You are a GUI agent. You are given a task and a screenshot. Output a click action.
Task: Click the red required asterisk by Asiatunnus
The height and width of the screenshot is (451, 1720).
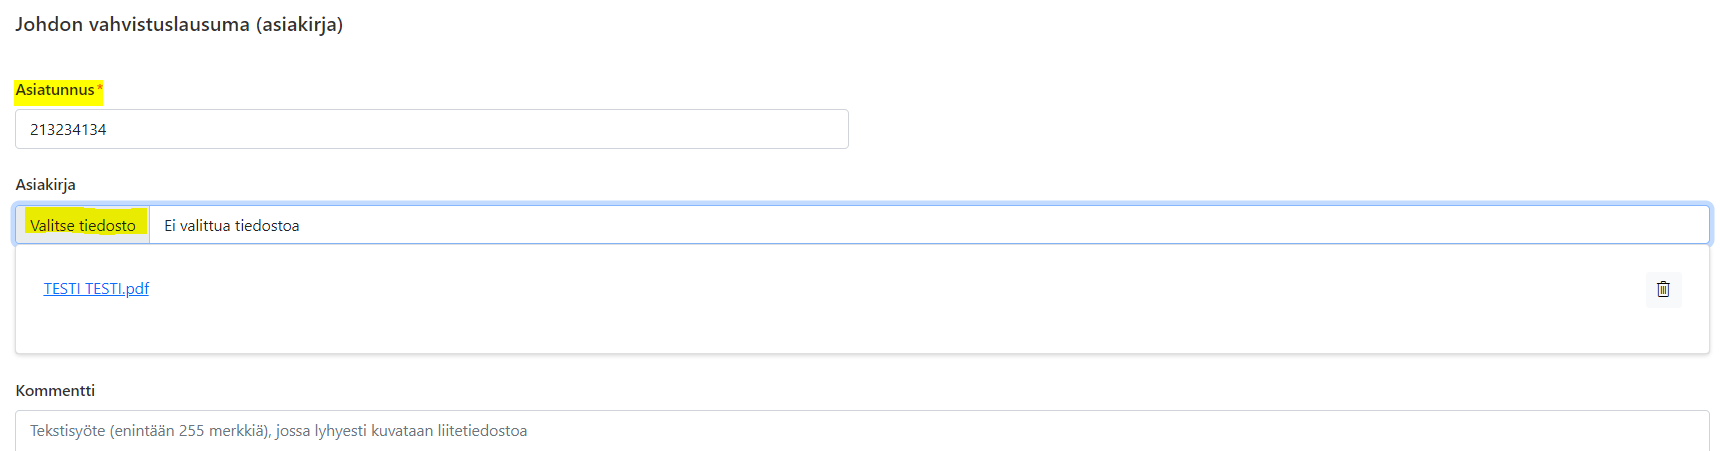pyautogui.click(x=99, y=89)
